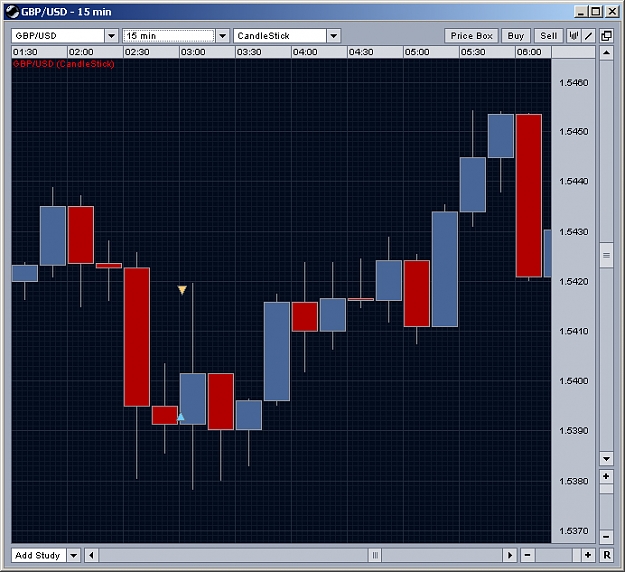
Task: Click the vertical price scrollbar thumb
Action: click(x=606, y=255)
